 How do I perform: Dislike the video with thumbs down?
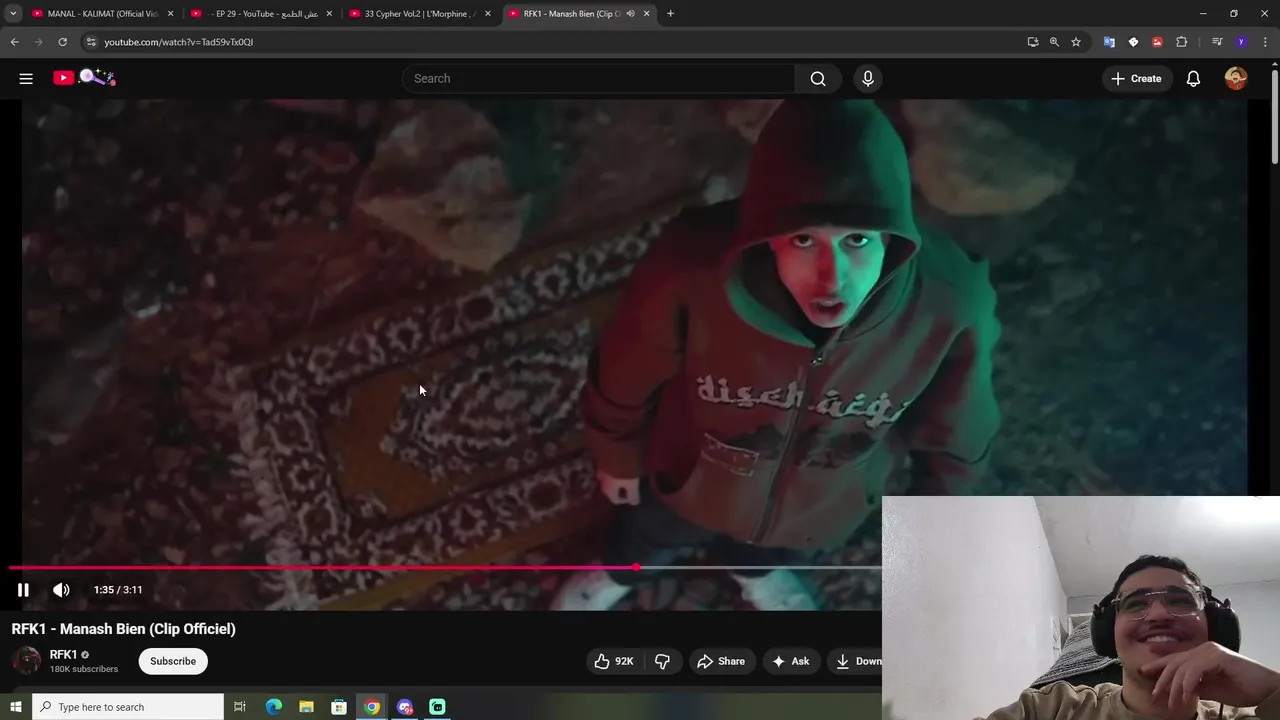(x=662, y=661)
